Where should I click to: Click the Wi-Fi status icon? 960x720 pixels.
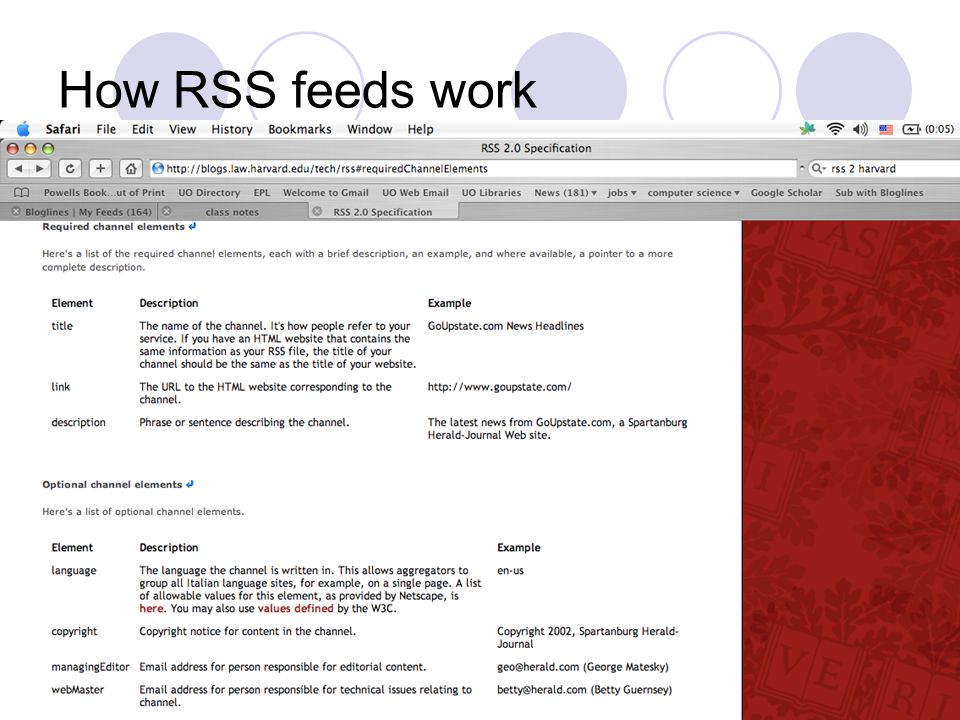coord(835,129)
